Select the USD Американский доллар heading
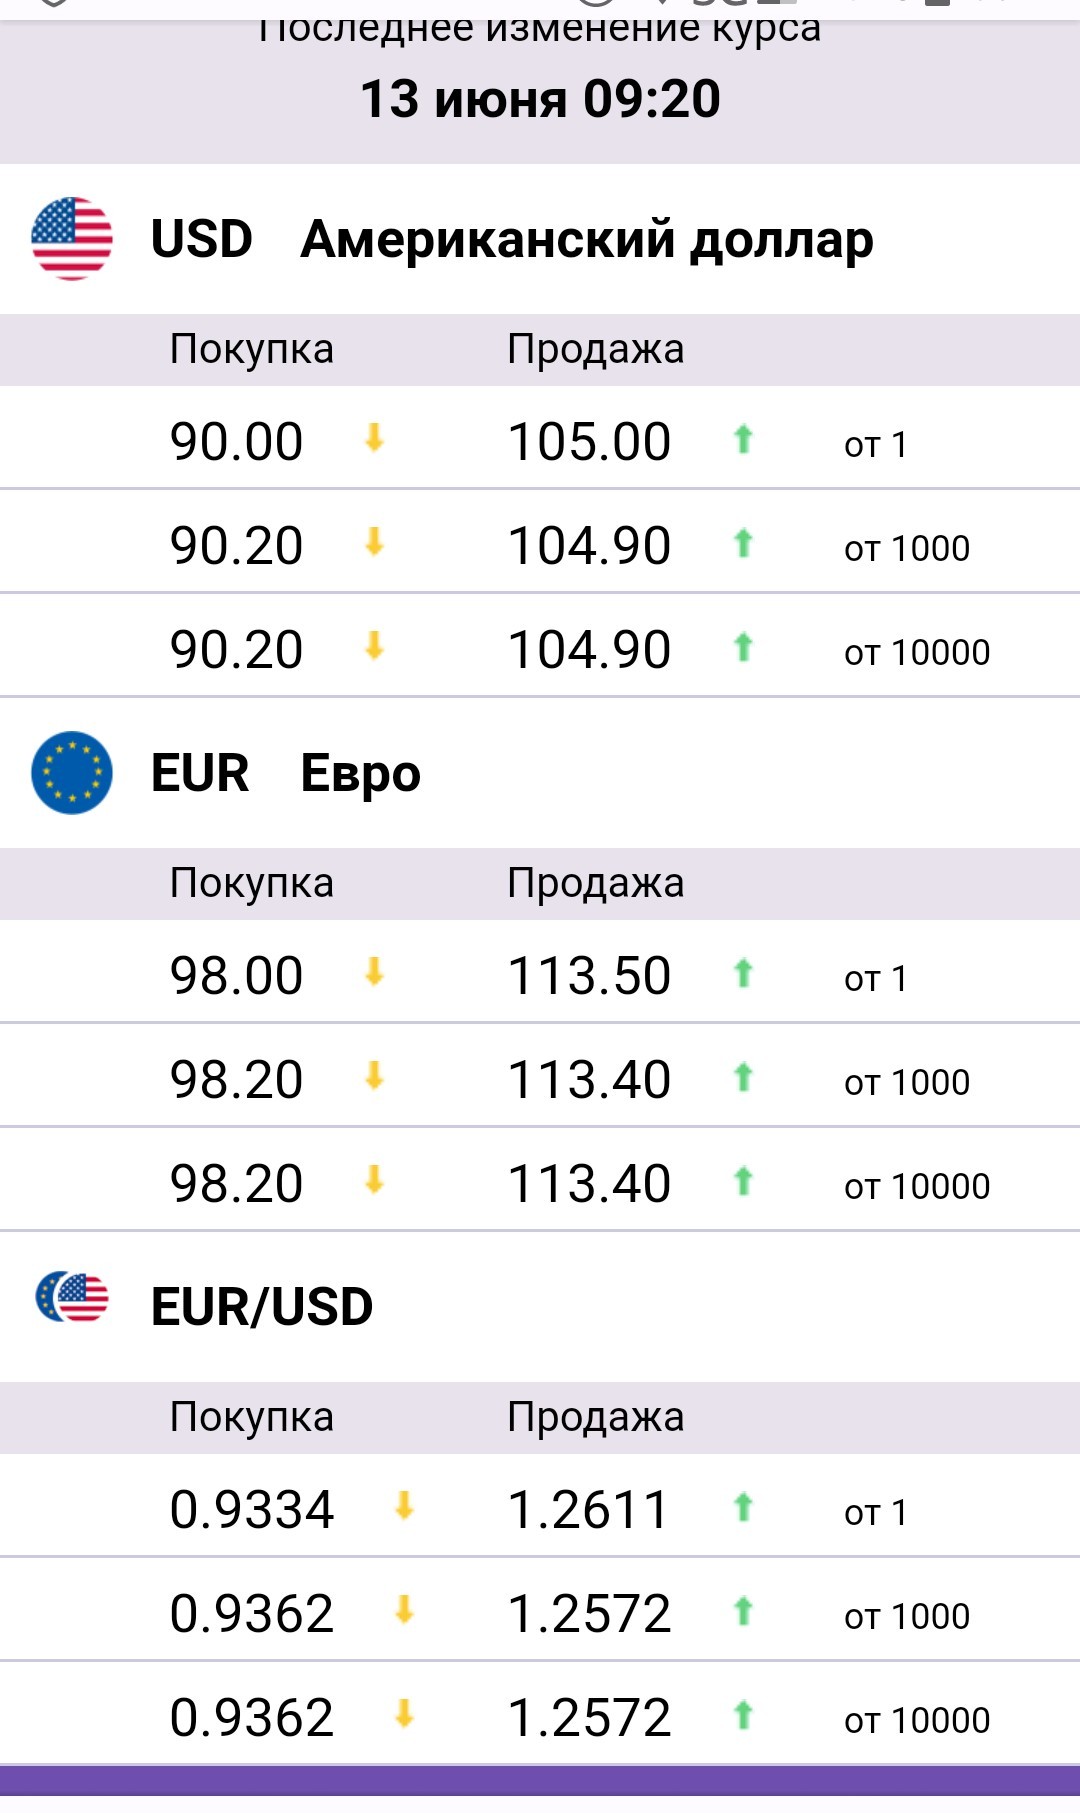This screenshot has width=1080, height=1813. [x=512, y=240]
